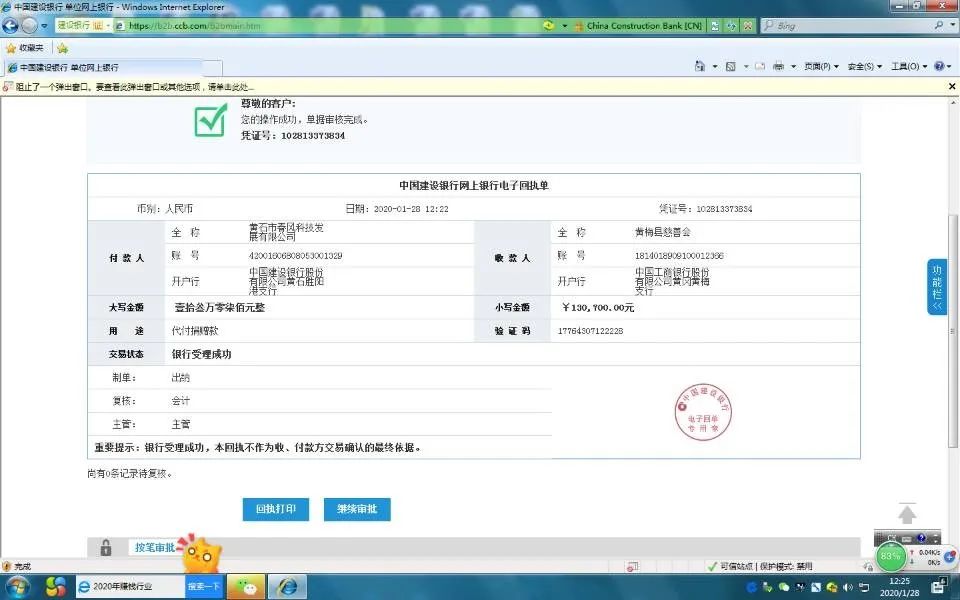Click the browser Back arrow button
This screenshot has width=960, height=600.
pos(10,26)
